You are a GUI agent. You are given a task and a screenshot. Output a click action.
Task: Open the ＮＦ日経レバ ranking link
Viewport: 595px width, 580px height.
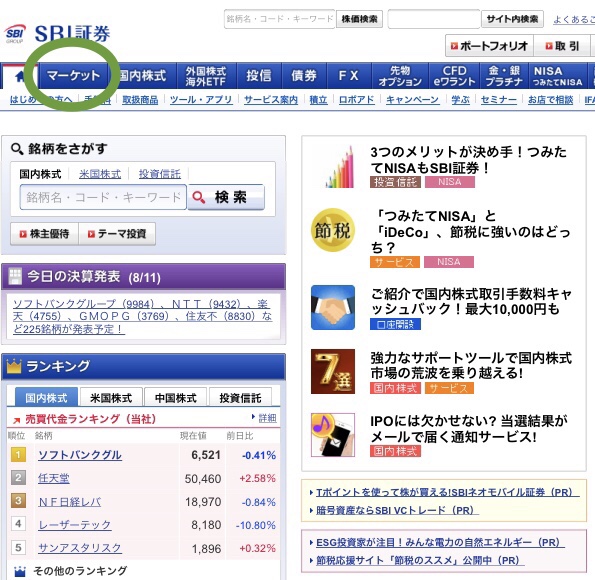click(x=70, y=502)
